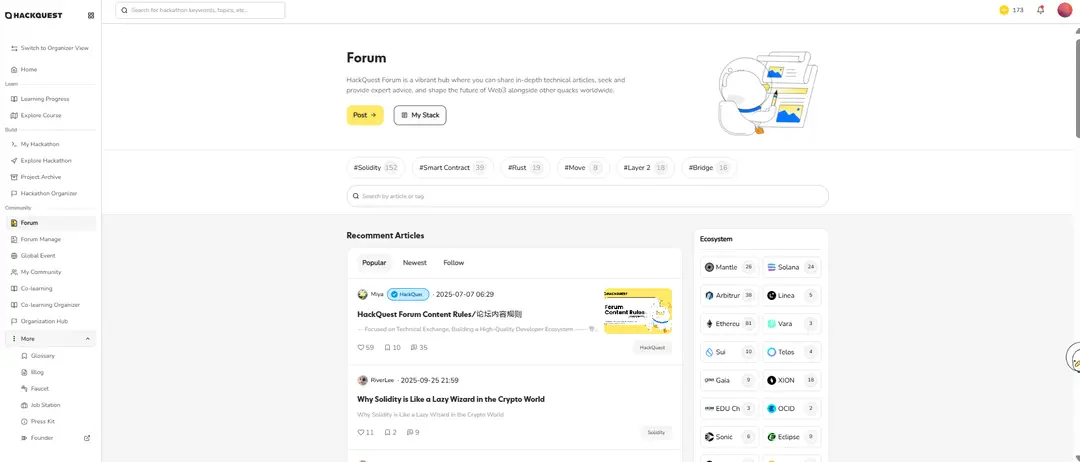Click the gold coin balance icon
This screenshot has height=462, width=1080.
point(1004,10)
